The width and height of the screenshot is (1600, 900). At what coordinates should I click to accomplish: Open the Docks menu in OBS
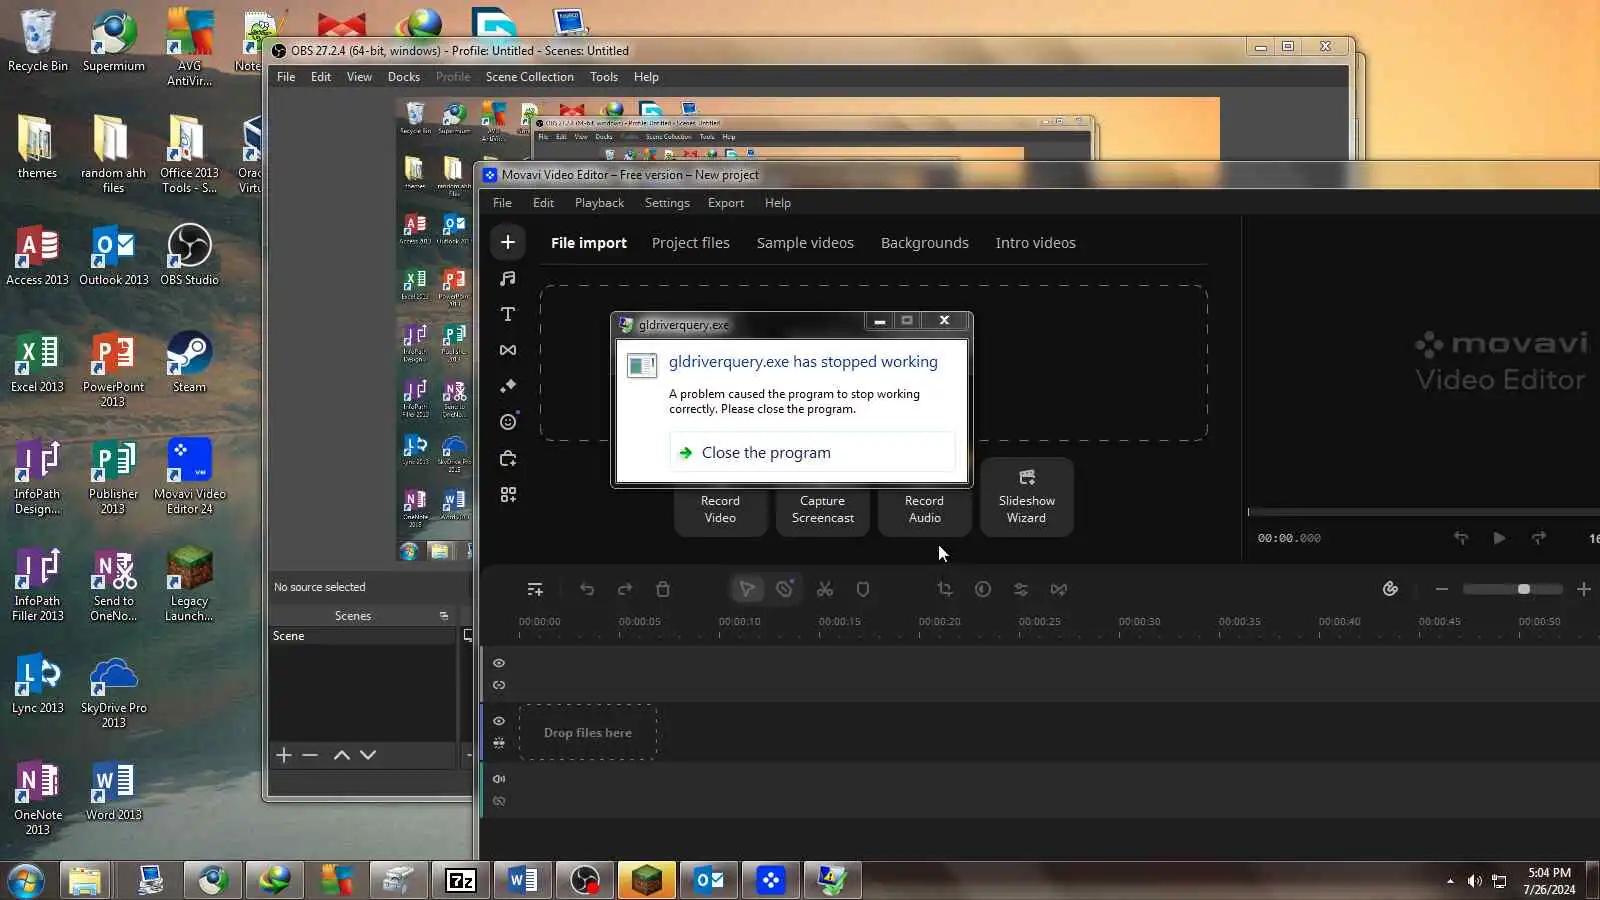pyautogui.click(x=404, y=77)
